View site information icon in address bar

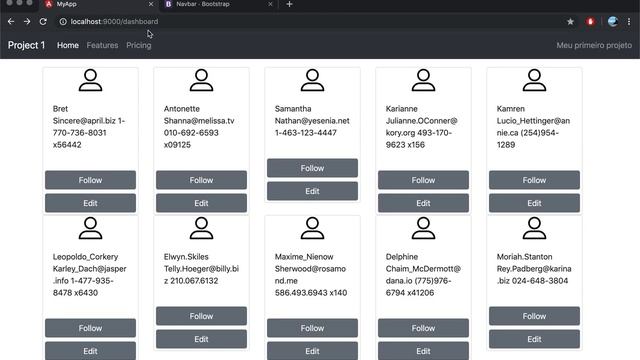pos(63,21)
